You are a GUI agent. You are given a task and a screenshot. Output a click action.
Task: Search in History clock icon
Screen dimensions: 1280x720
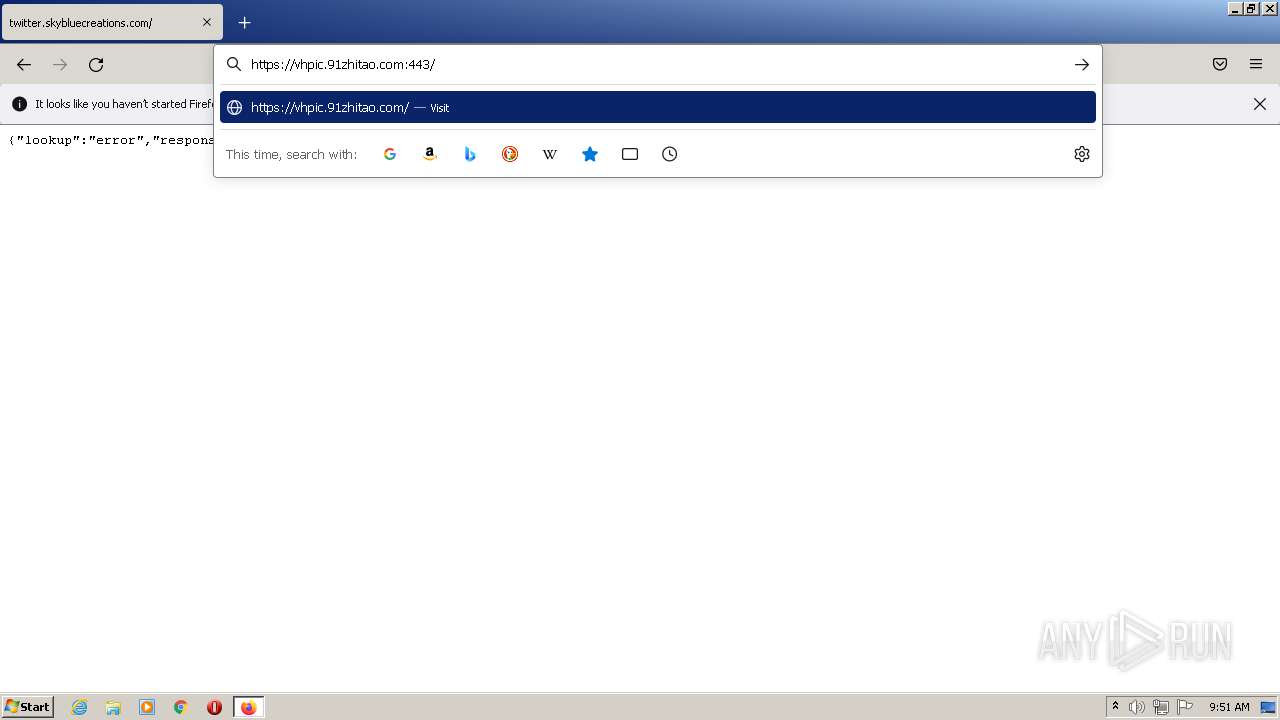pos(670,154)
